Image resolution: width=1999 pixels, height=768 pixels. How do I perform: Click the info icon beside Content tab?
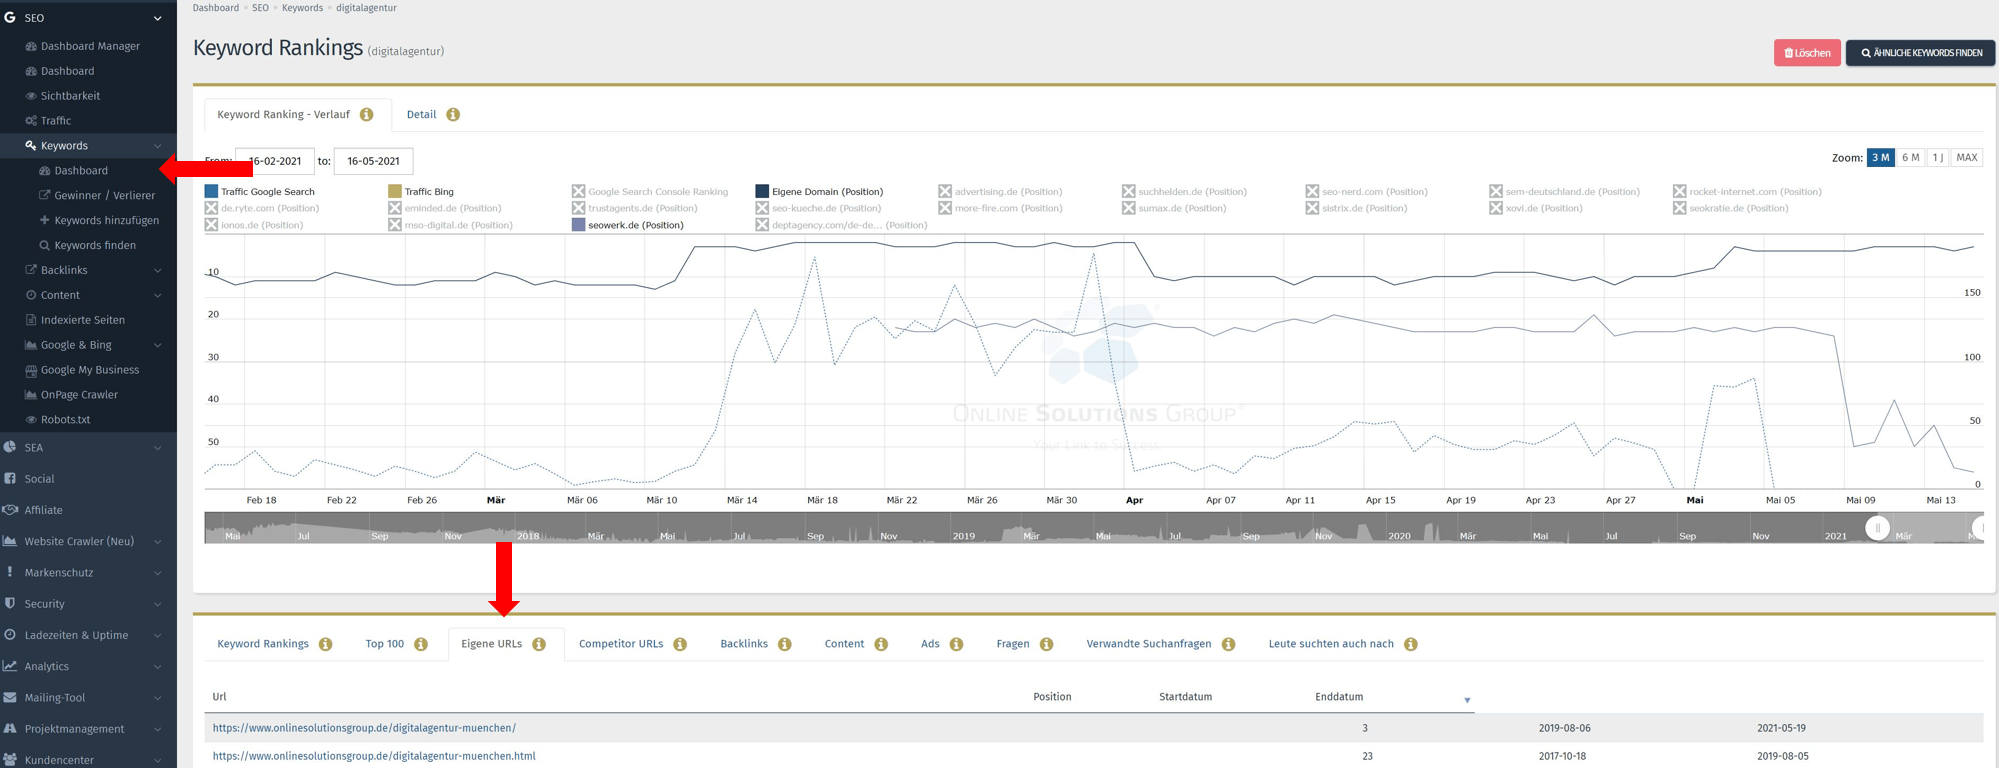[x=881, y=644]
